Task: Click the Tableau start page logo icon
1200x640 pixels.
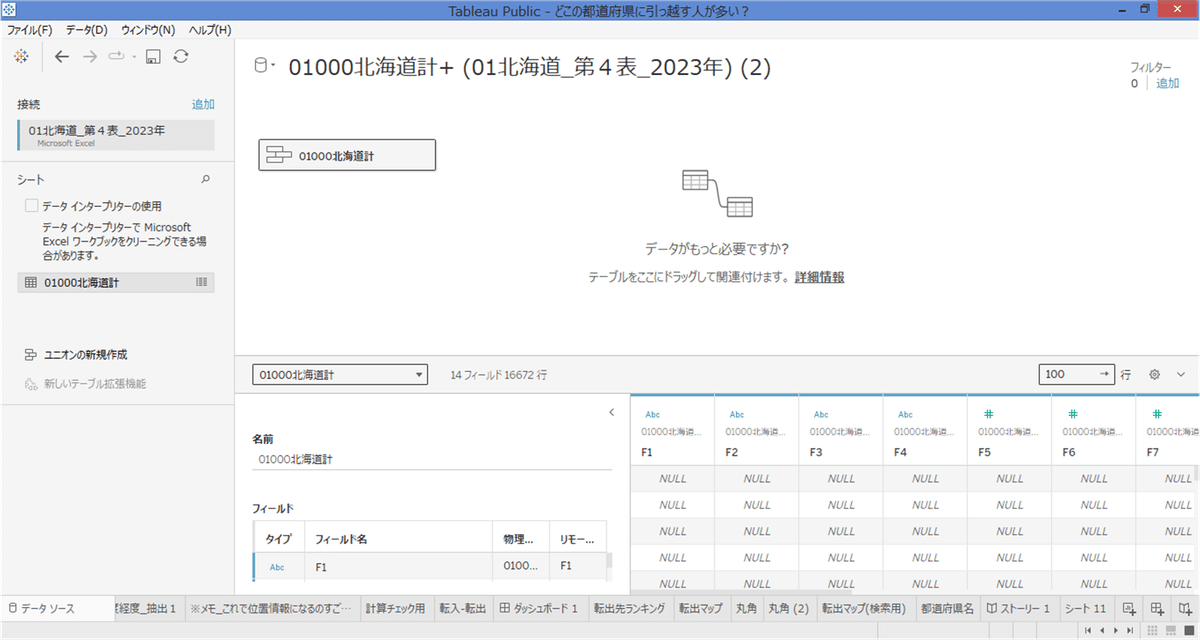Action: pyautogui.click(x=23, y=57)
